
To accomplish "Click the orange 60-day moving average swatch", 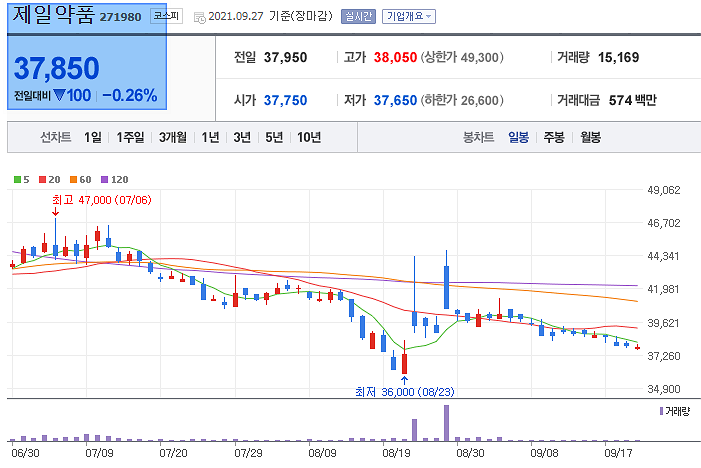I will click(x=74, y=180).
